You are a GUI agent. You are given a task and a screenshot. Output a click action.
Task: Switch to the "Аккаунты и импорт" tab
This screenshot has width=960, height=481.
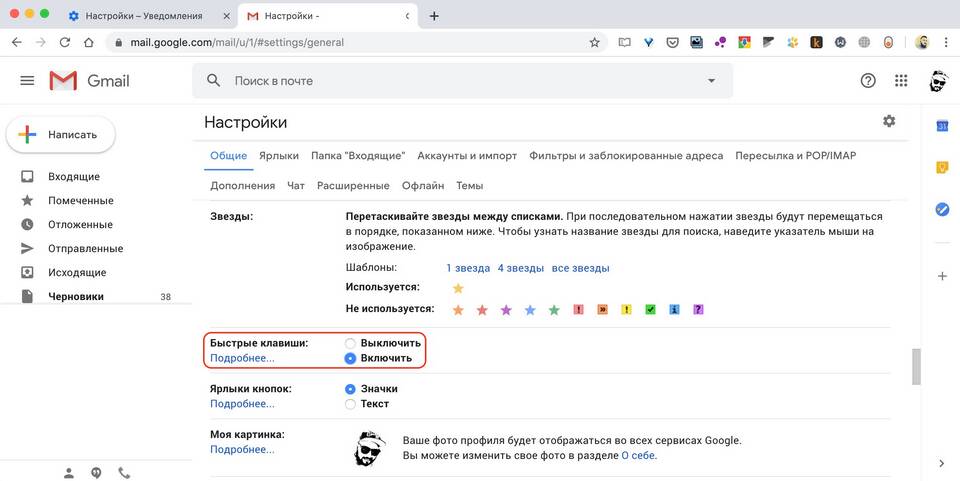coord(467,156)
